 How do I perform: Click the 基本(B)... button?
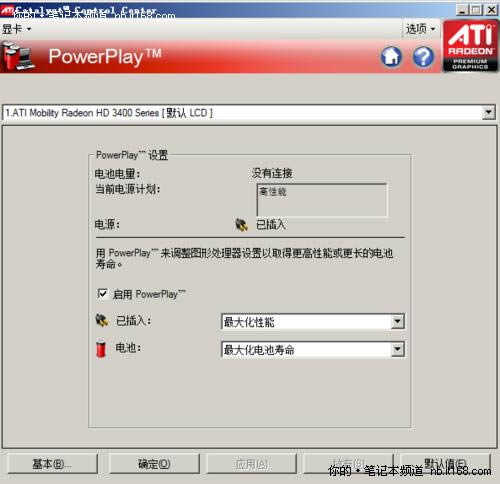52,464
